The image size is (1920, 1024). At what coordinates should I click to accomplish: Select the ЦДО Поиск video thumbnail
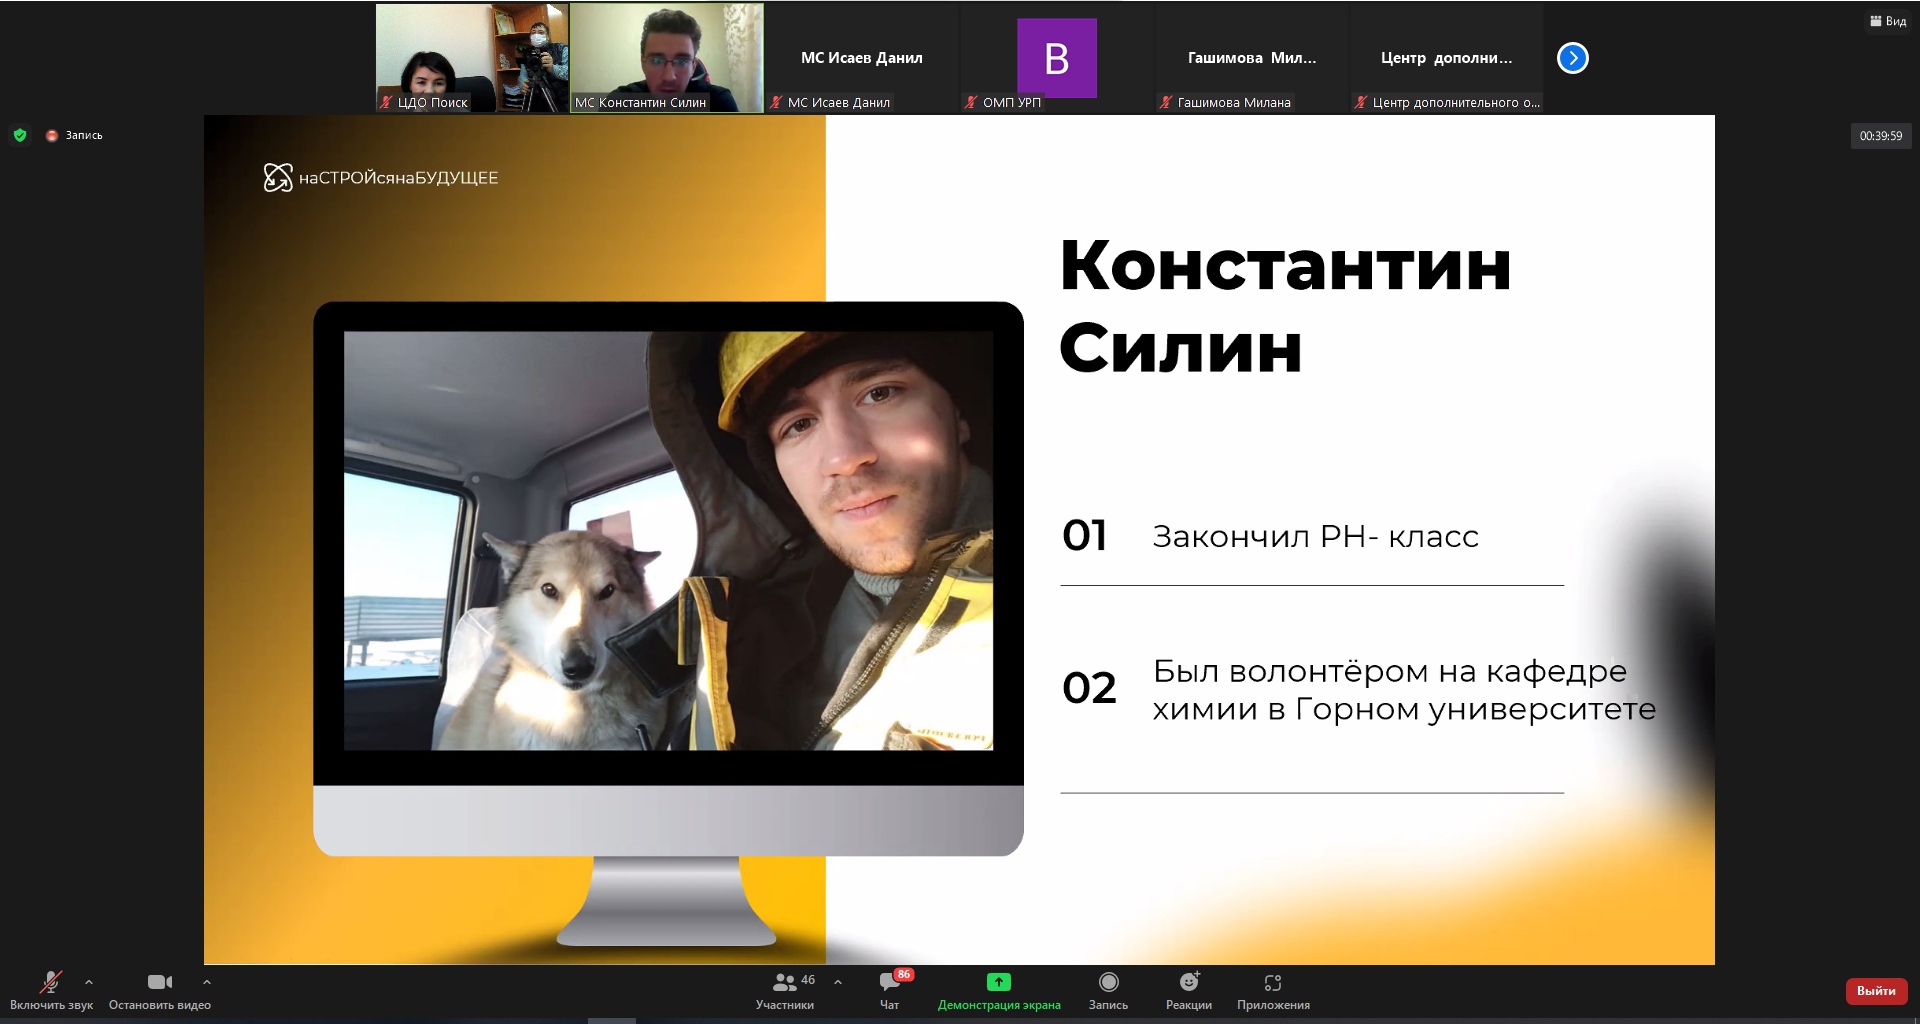(472, 58)
